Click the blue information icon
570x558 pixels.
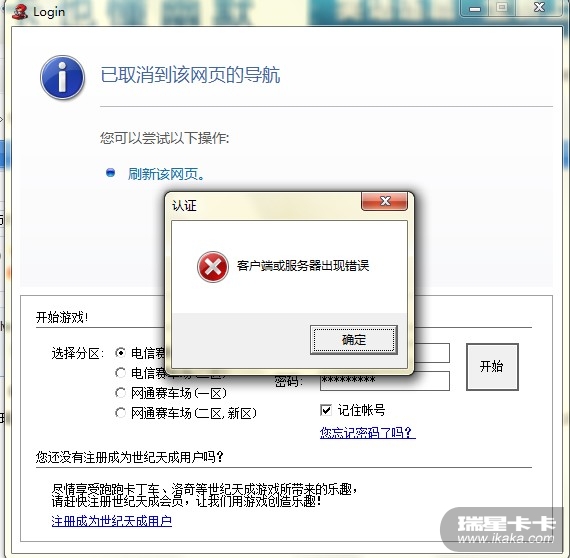point(63,77)
